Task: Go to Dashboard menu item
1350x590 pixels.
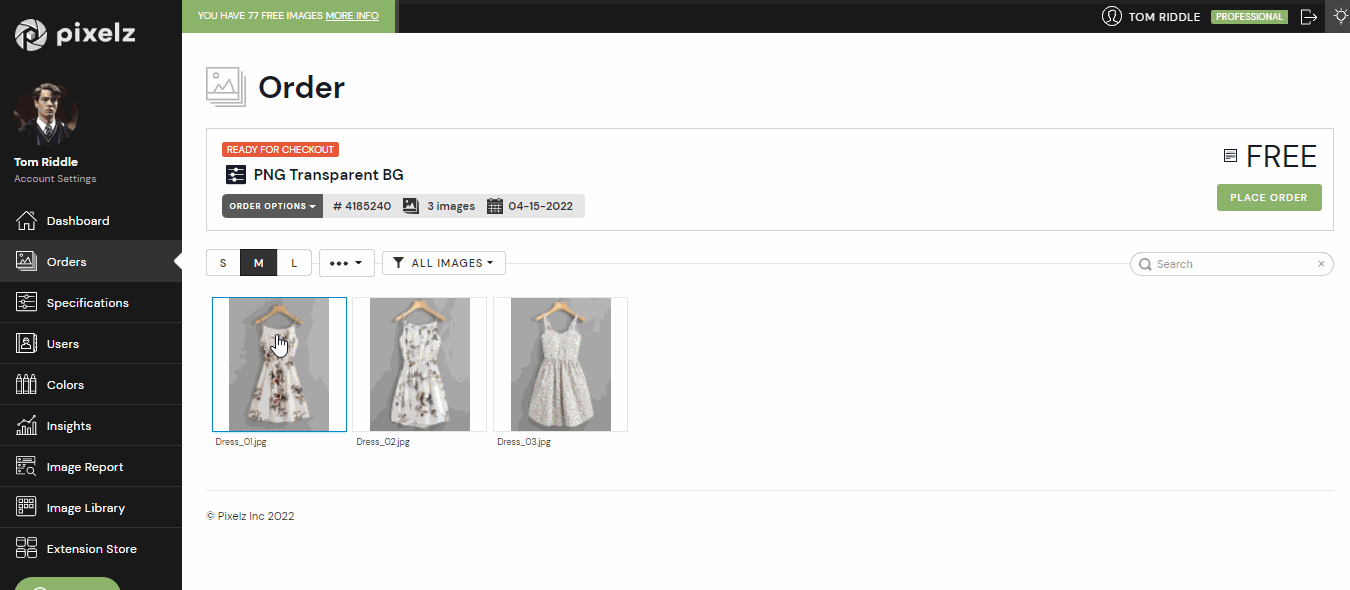Action: (91, 220)
